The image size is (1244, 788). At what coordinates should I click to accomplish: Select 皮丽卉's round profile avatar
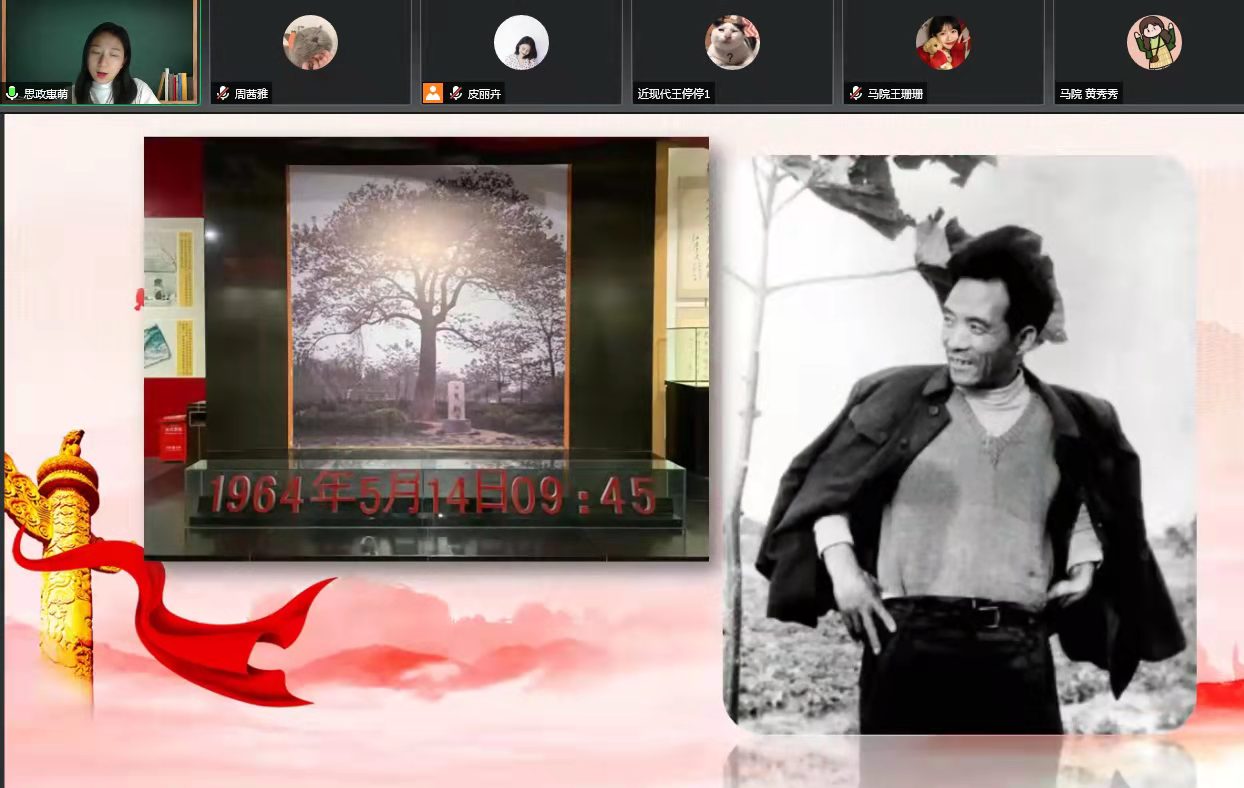coord(521,43)
